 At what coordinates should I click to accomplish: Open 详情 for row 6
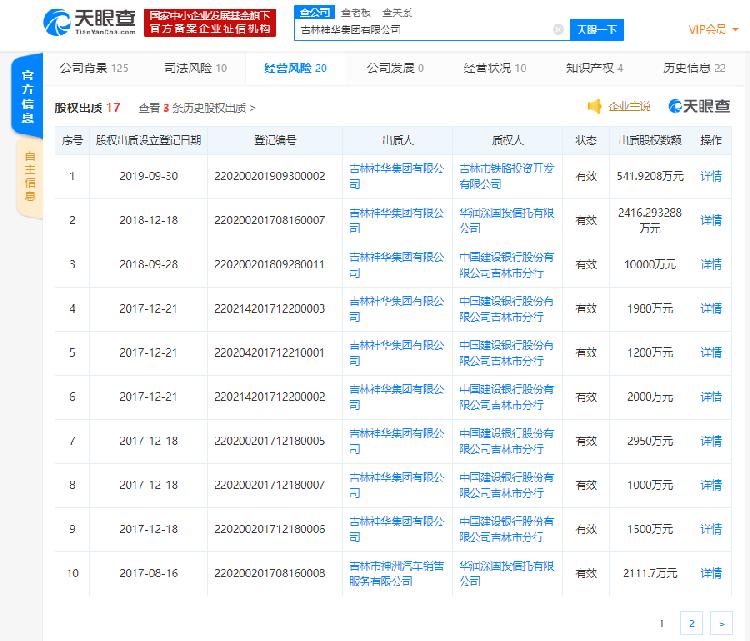click(x=711, y=397)
